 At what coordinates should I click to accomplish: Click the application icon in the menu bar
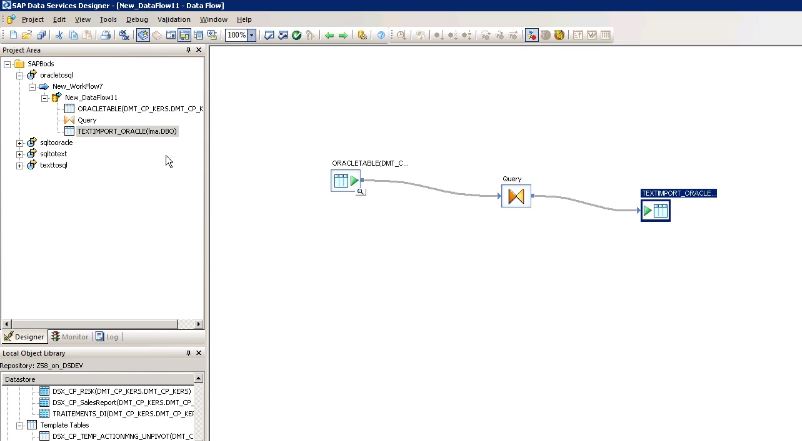11,19
